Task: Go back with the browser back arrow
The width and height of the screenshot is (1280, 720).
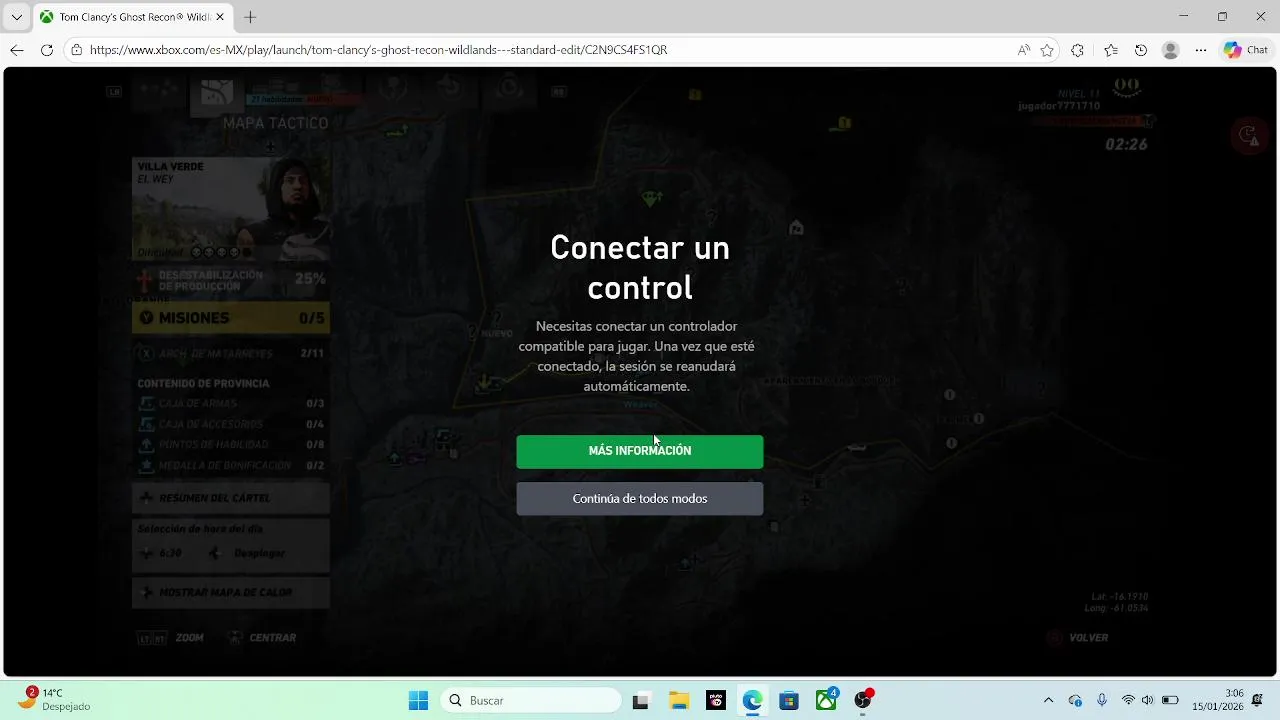Action: pos(17,50)
